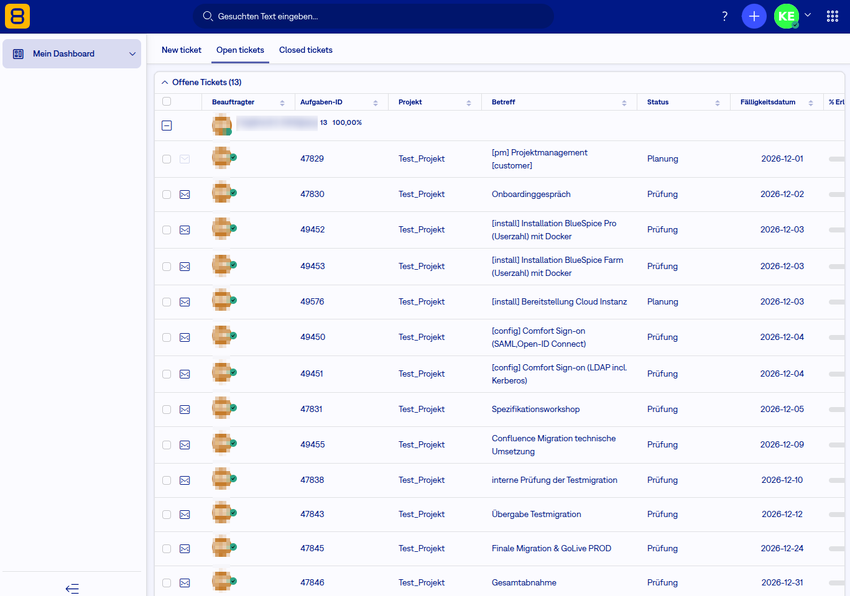Tick the checkbox for ticket 49455
The height and width of the screenshot is (596, 850).
(x=166, y=445)
